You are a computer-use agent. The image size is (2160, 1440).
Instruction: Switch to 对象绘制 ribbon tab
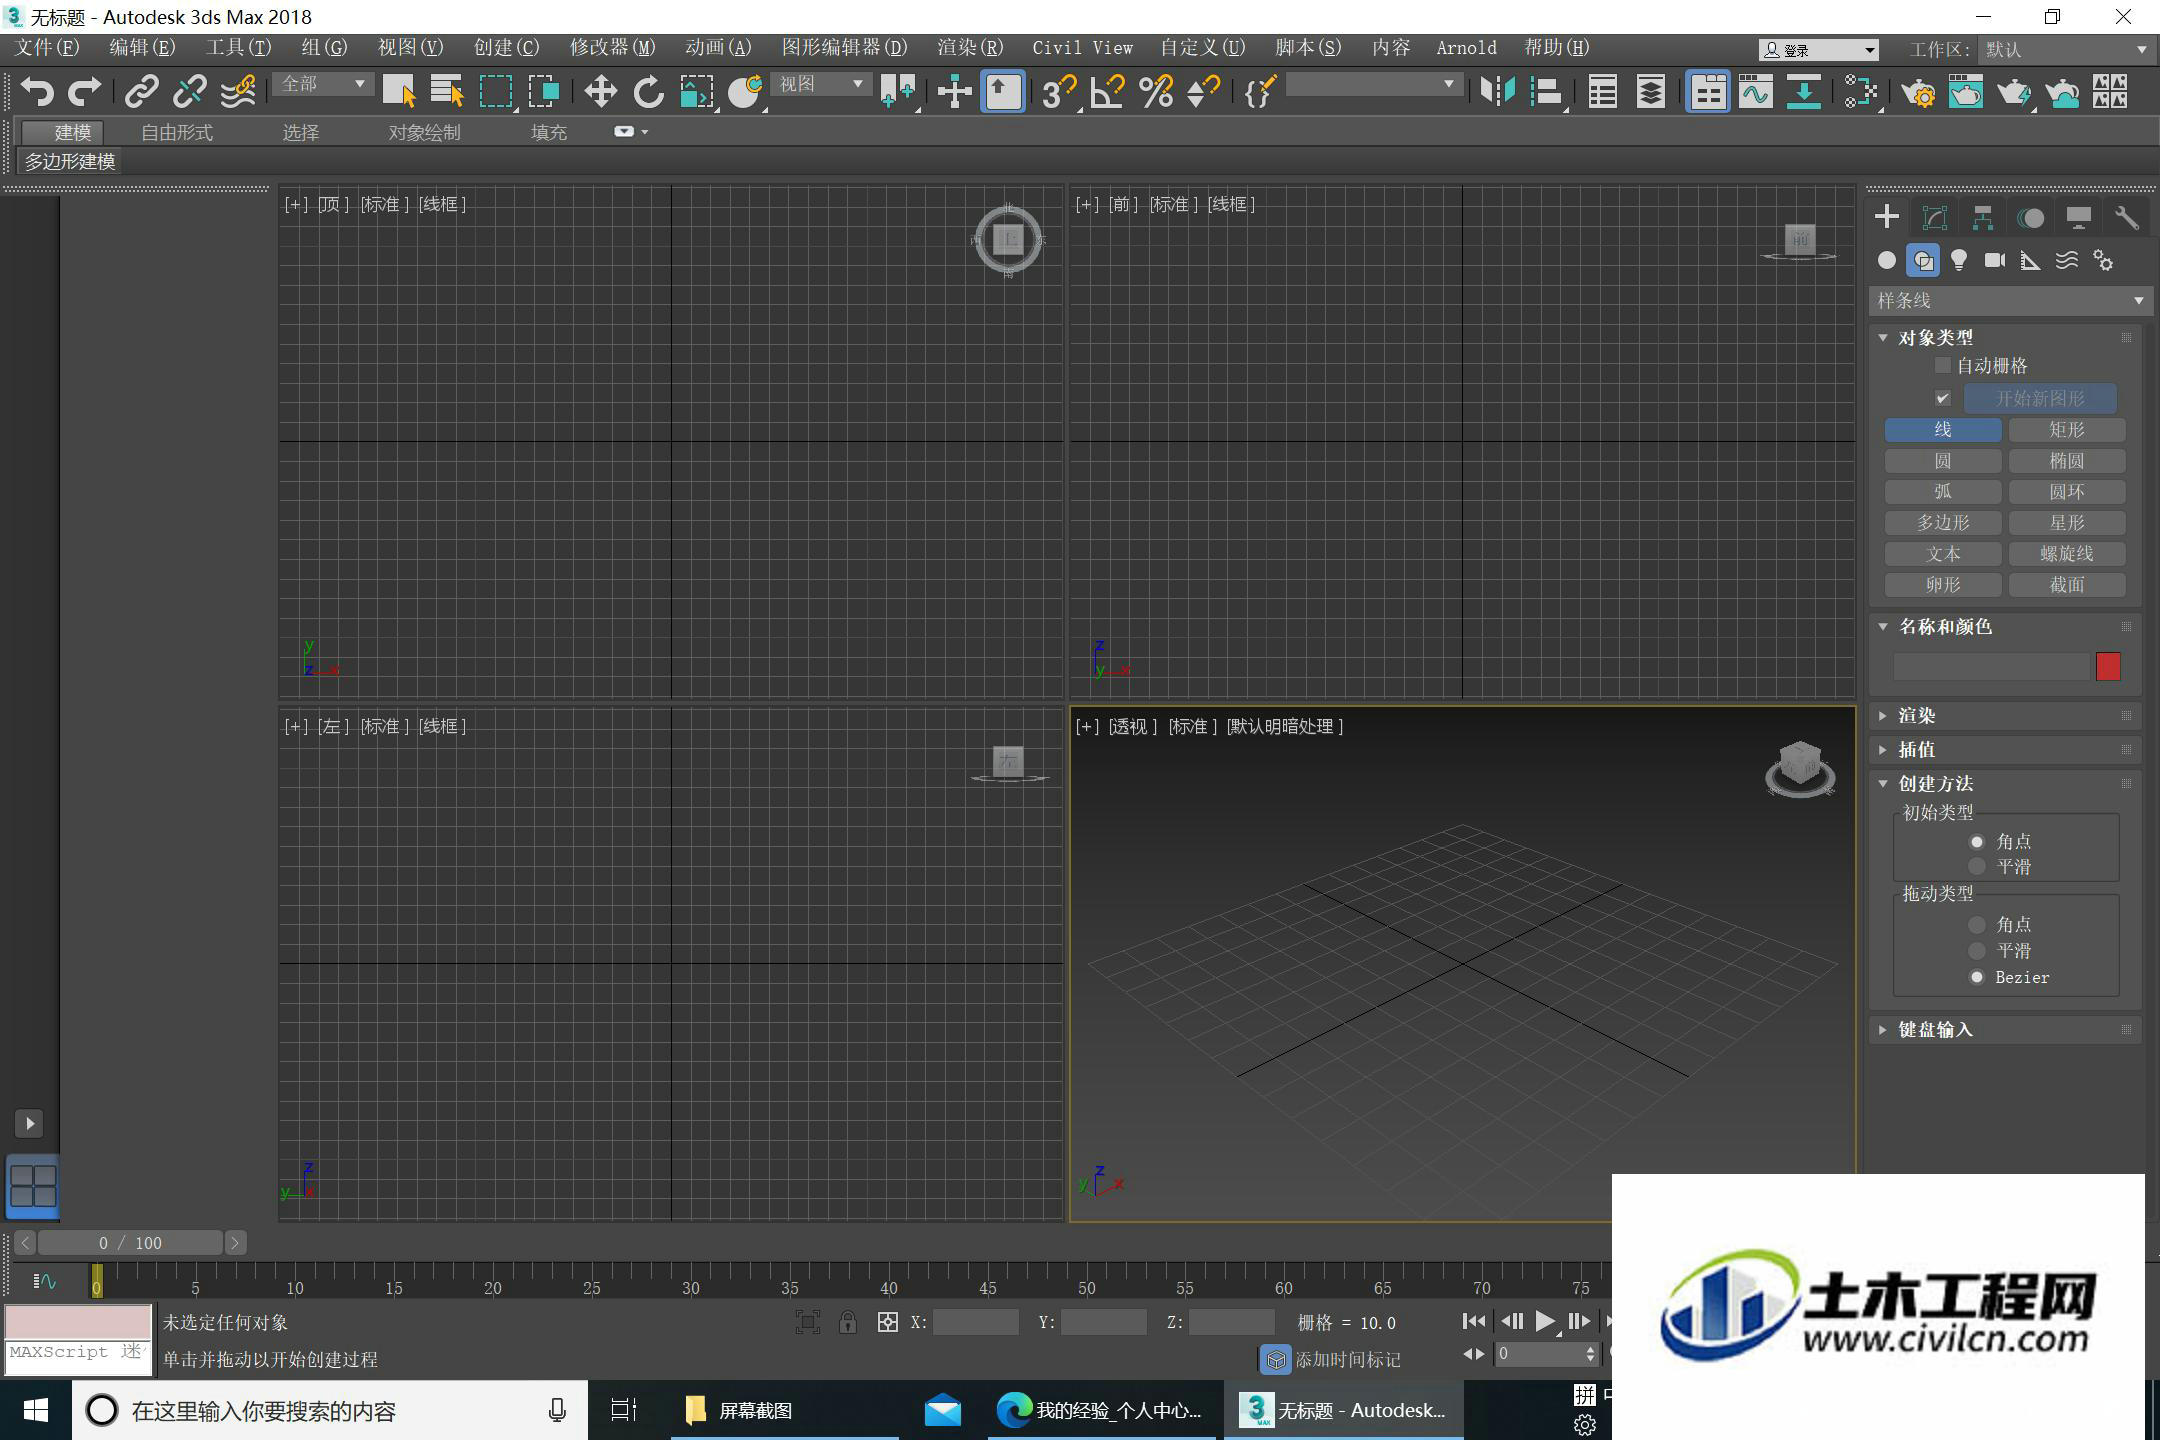tap(424, 132)
